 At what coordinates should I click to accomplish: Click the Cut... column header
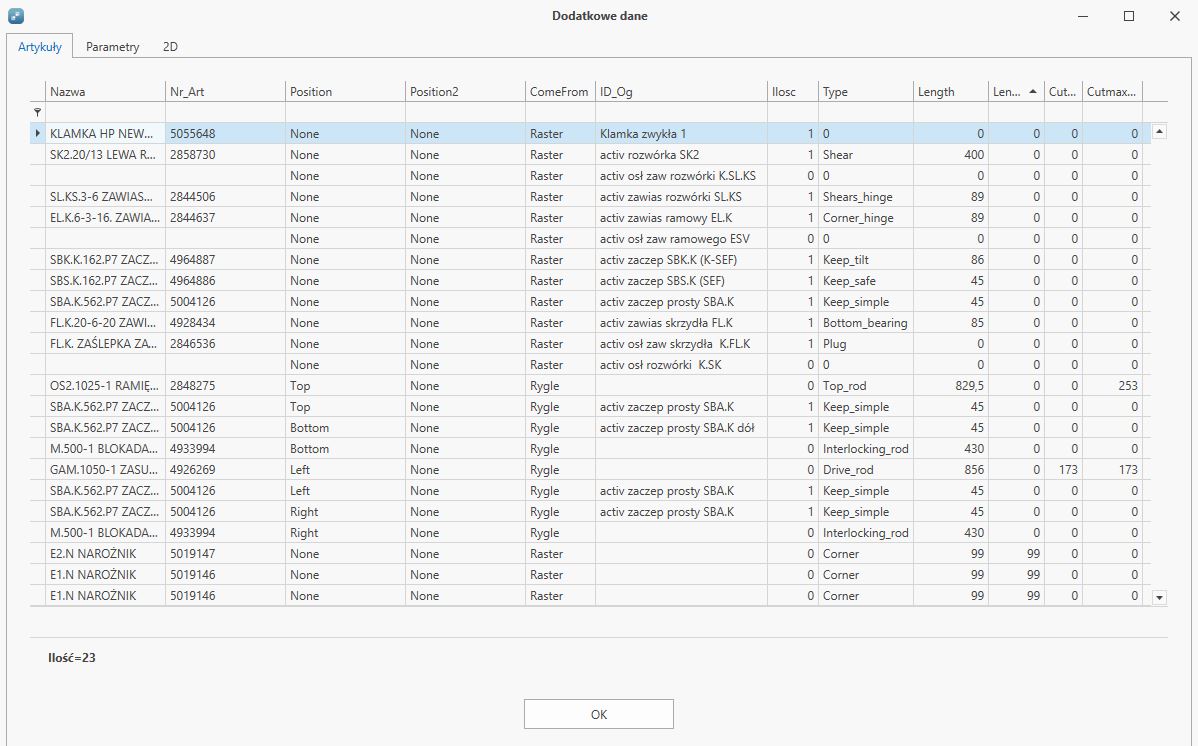point(1063,92)
